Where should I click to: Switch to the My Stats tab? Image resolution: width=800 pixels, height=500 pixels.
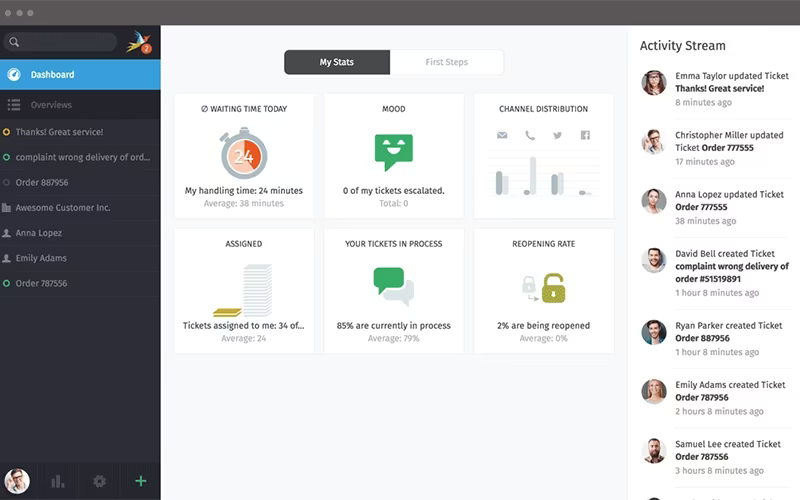pos(337,62)
